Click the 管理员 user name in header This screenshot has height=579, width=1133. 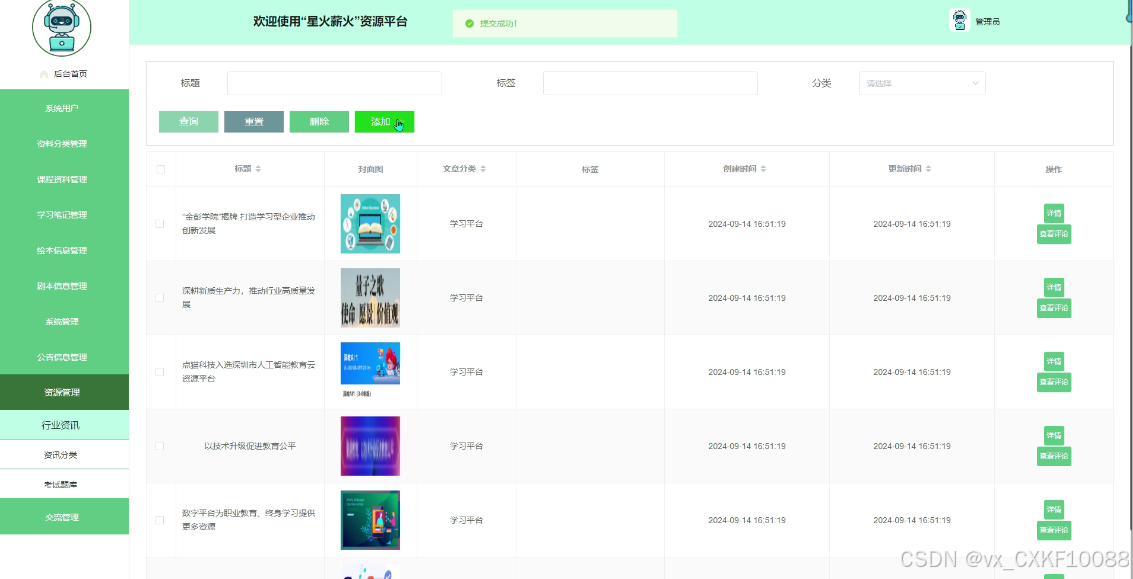[x=987, y=22]
